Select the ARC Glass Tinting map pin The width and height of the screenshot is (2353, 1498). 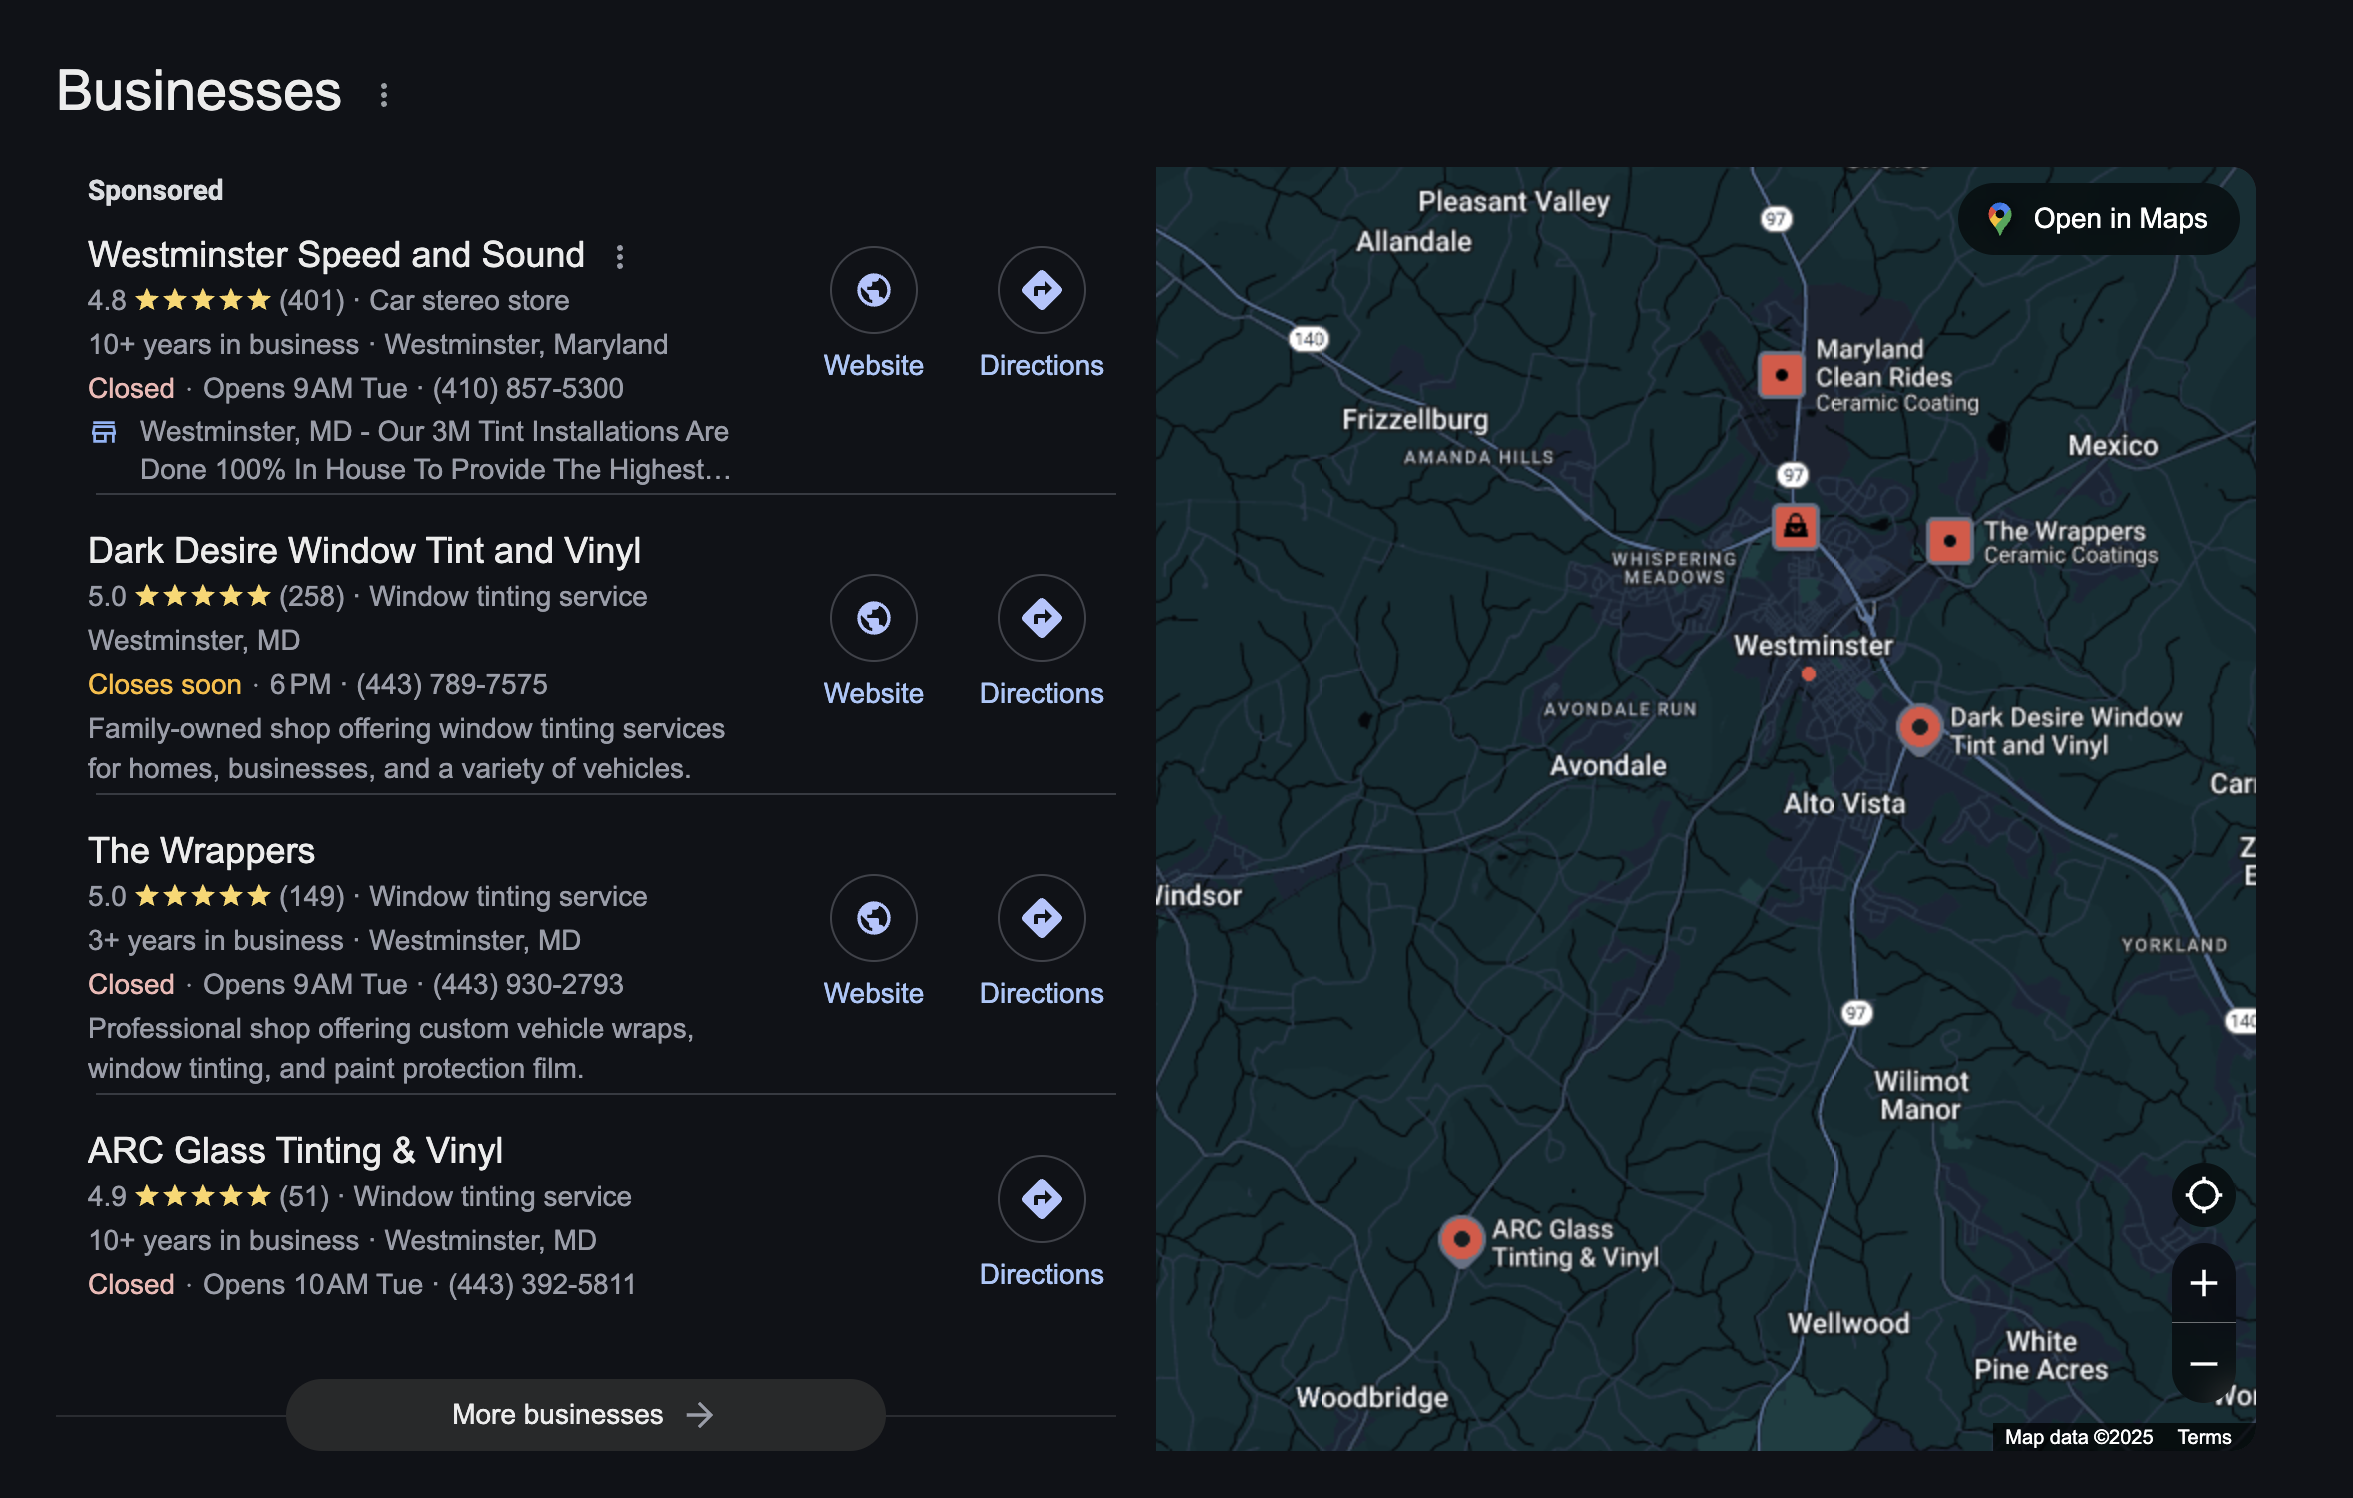point(1461,1241)
